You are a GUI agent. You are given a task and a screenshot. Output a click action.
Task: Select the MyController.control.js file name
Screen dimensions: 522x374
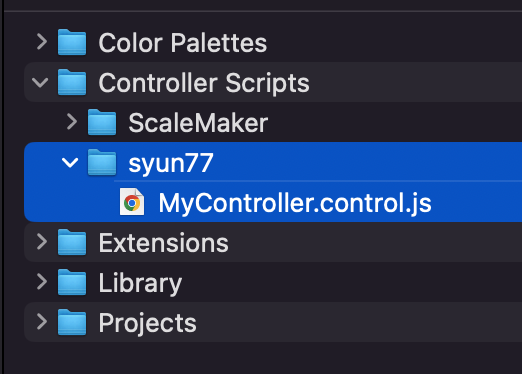pyautogui.click(x=295, y=203)
